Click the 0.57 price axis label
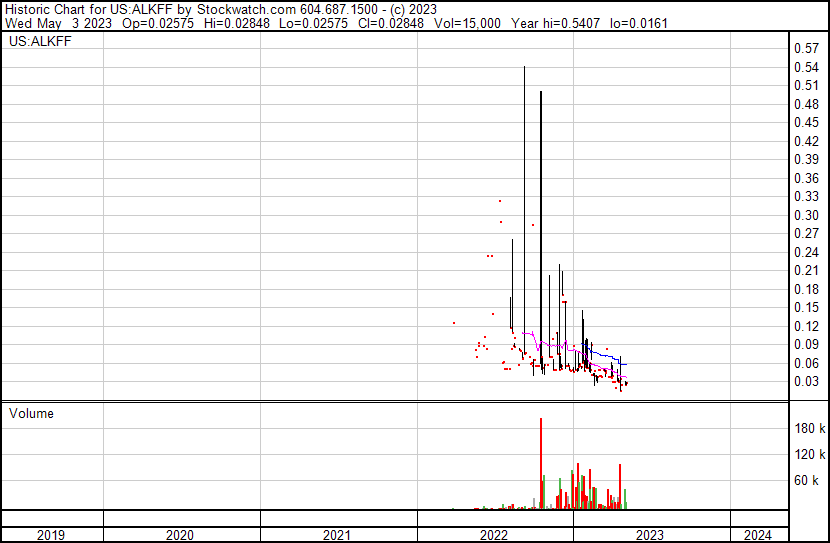 coord(805,48)
